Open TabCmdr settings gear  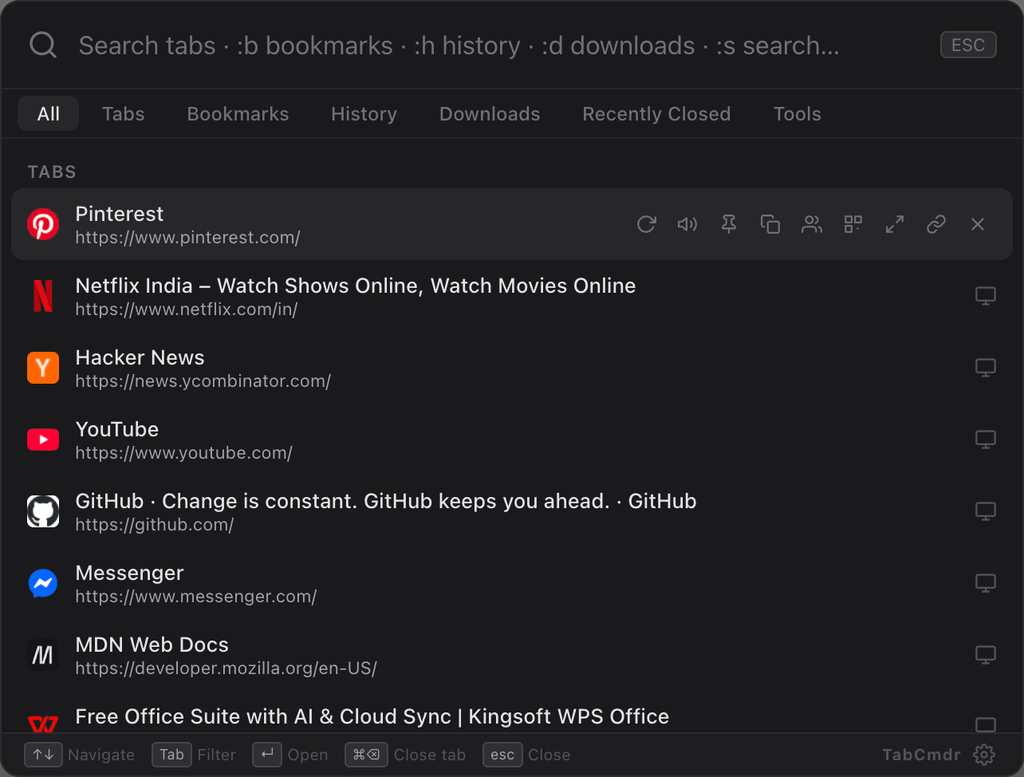984,755
